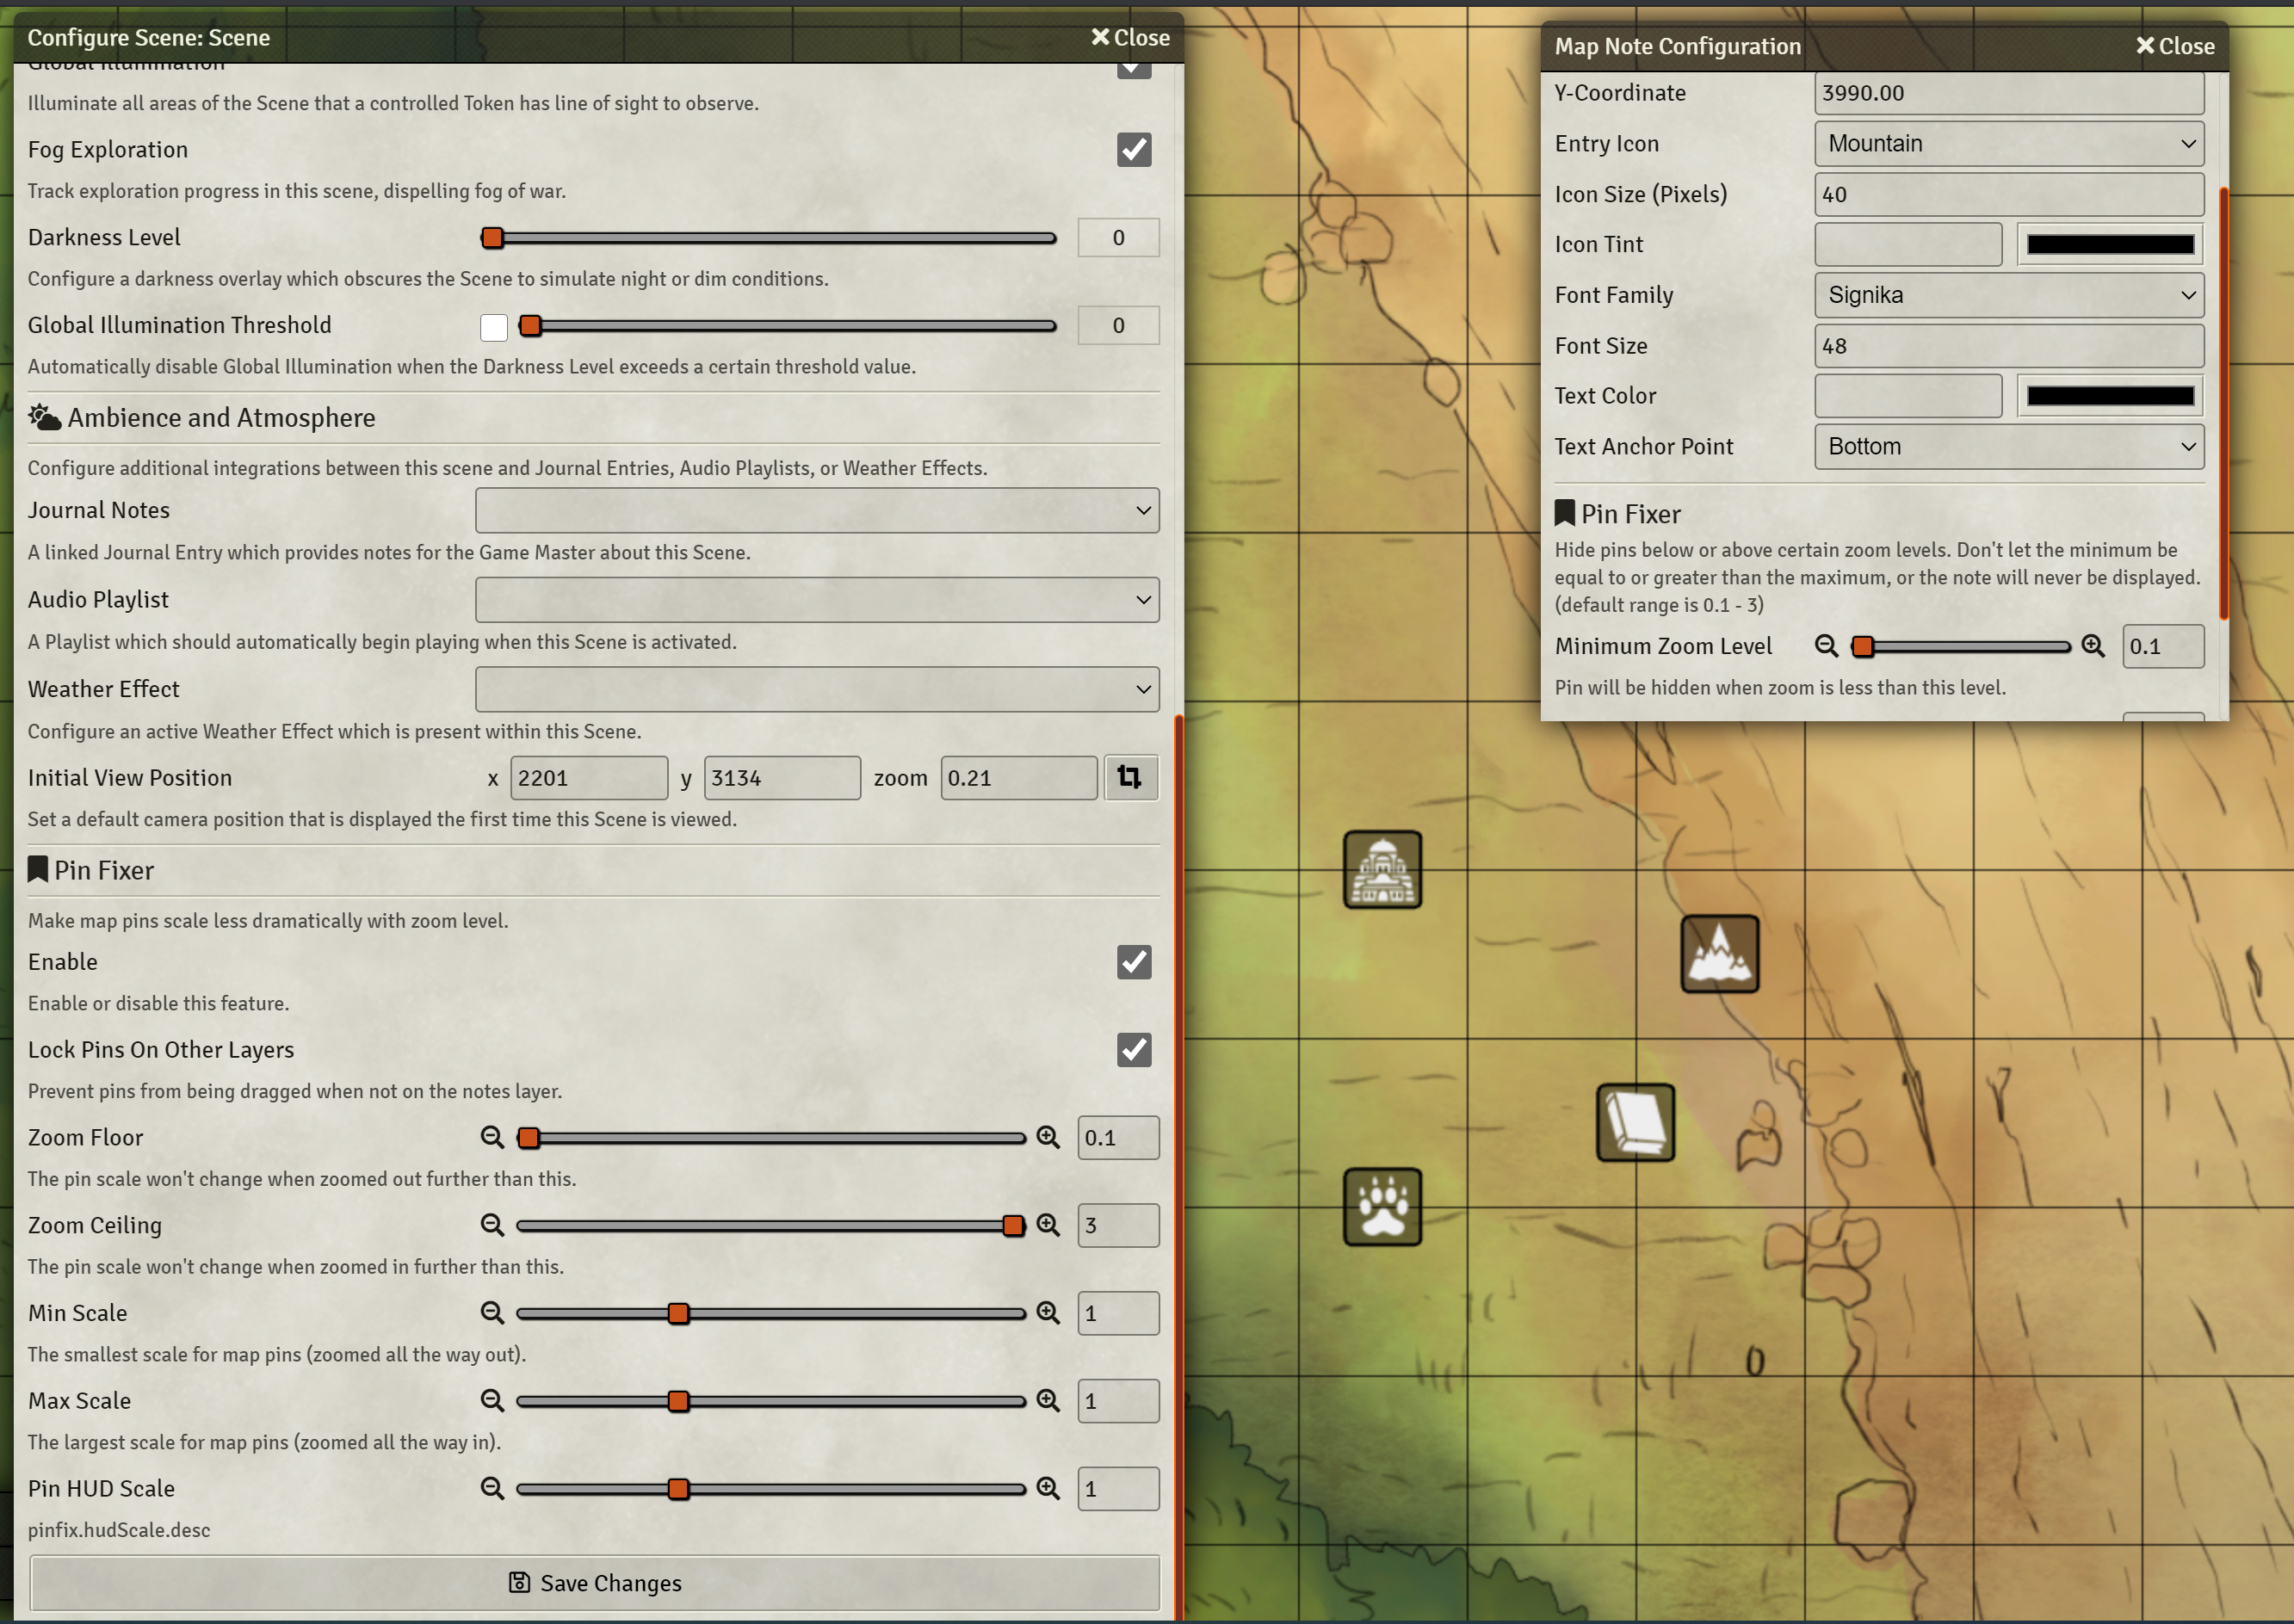Open the Font Family Signika dropdown
The height and width of the screenshot is (1624, 2294).
pyautogui.click(x=2008, y=295)
